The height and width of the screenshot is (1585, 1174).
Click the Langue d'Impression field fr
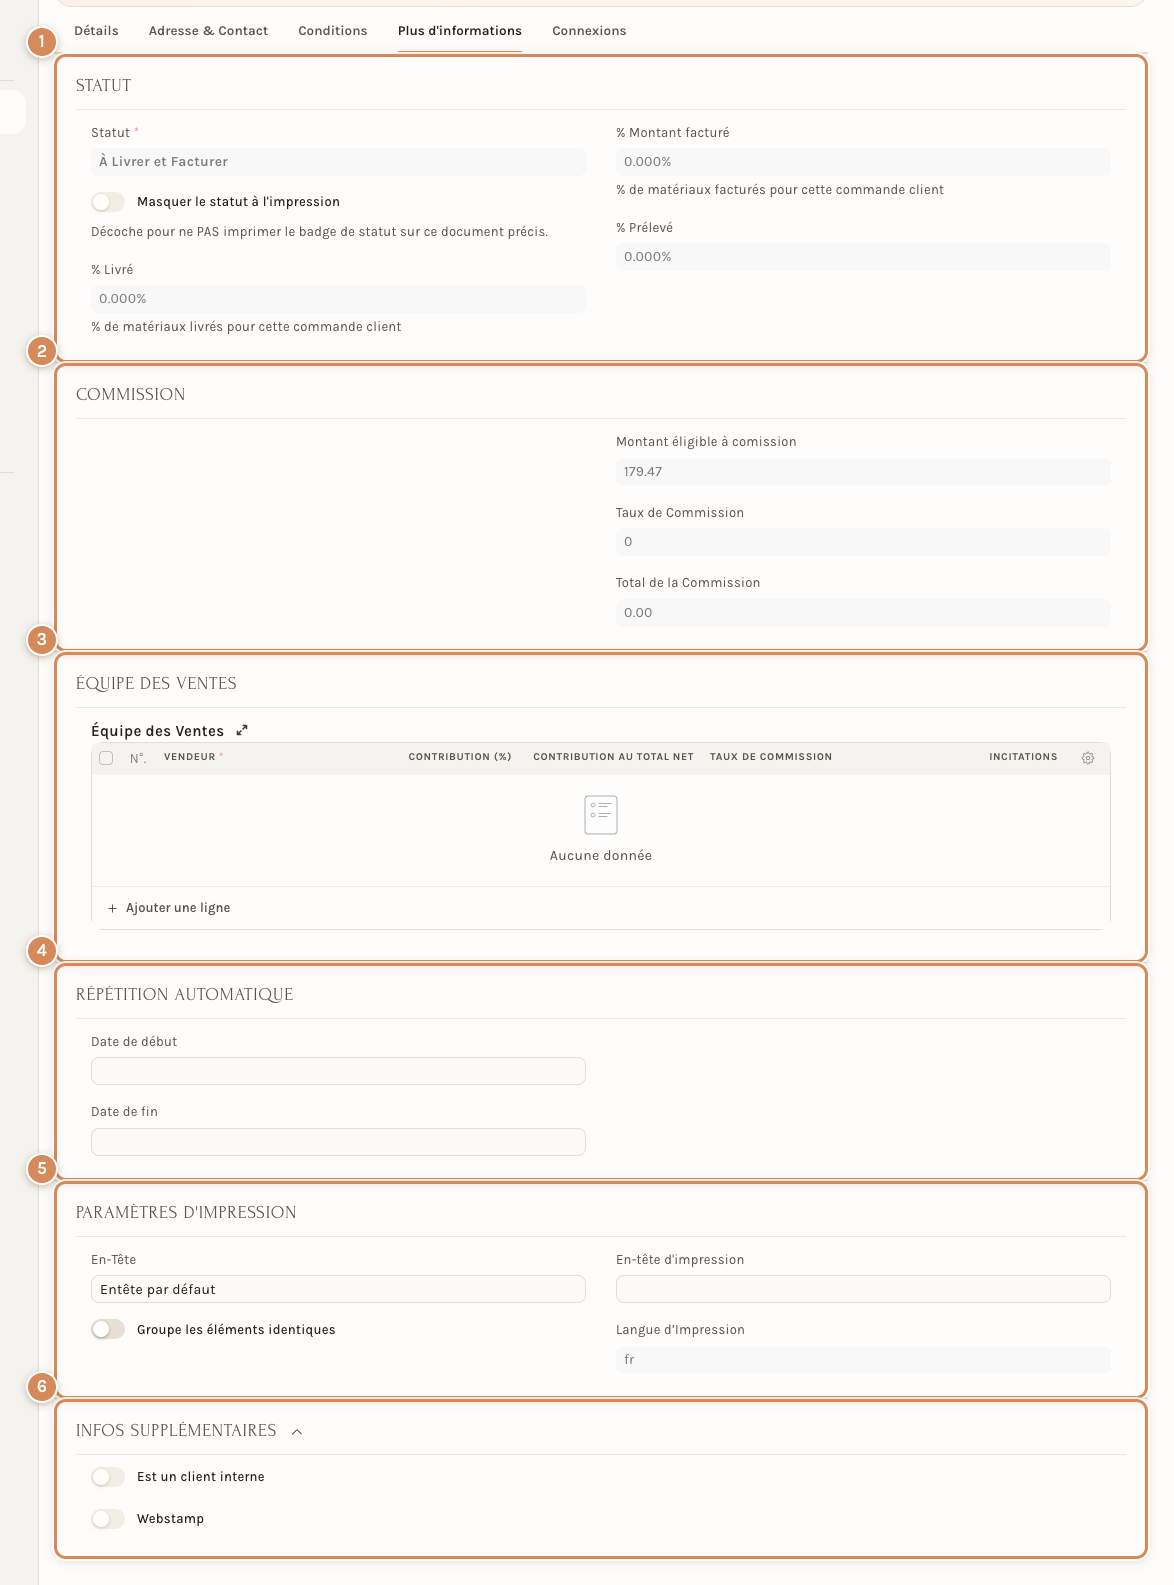(x=863, y=1360)
